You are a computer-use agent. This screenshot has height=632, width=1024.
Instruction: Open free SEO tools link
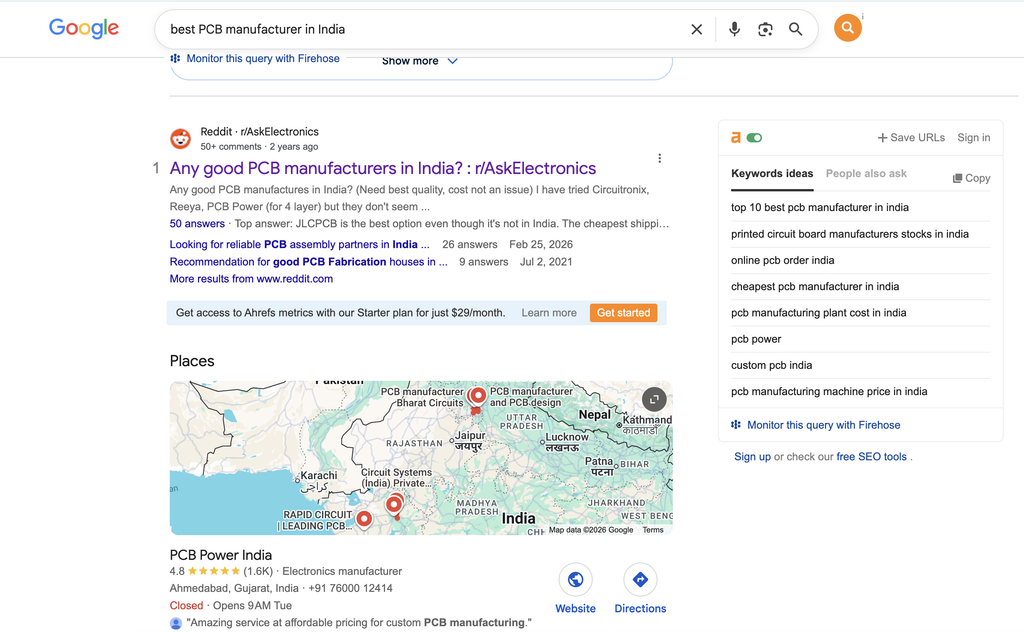click(x=872, y=457)
